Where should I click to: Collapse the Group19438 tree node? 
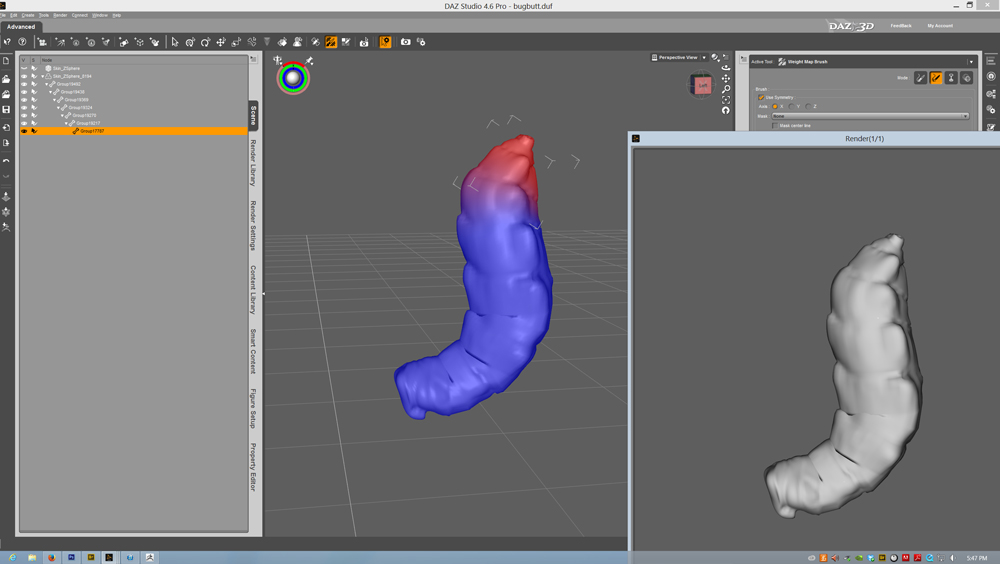pyautogui.click(x=50, y=92)
